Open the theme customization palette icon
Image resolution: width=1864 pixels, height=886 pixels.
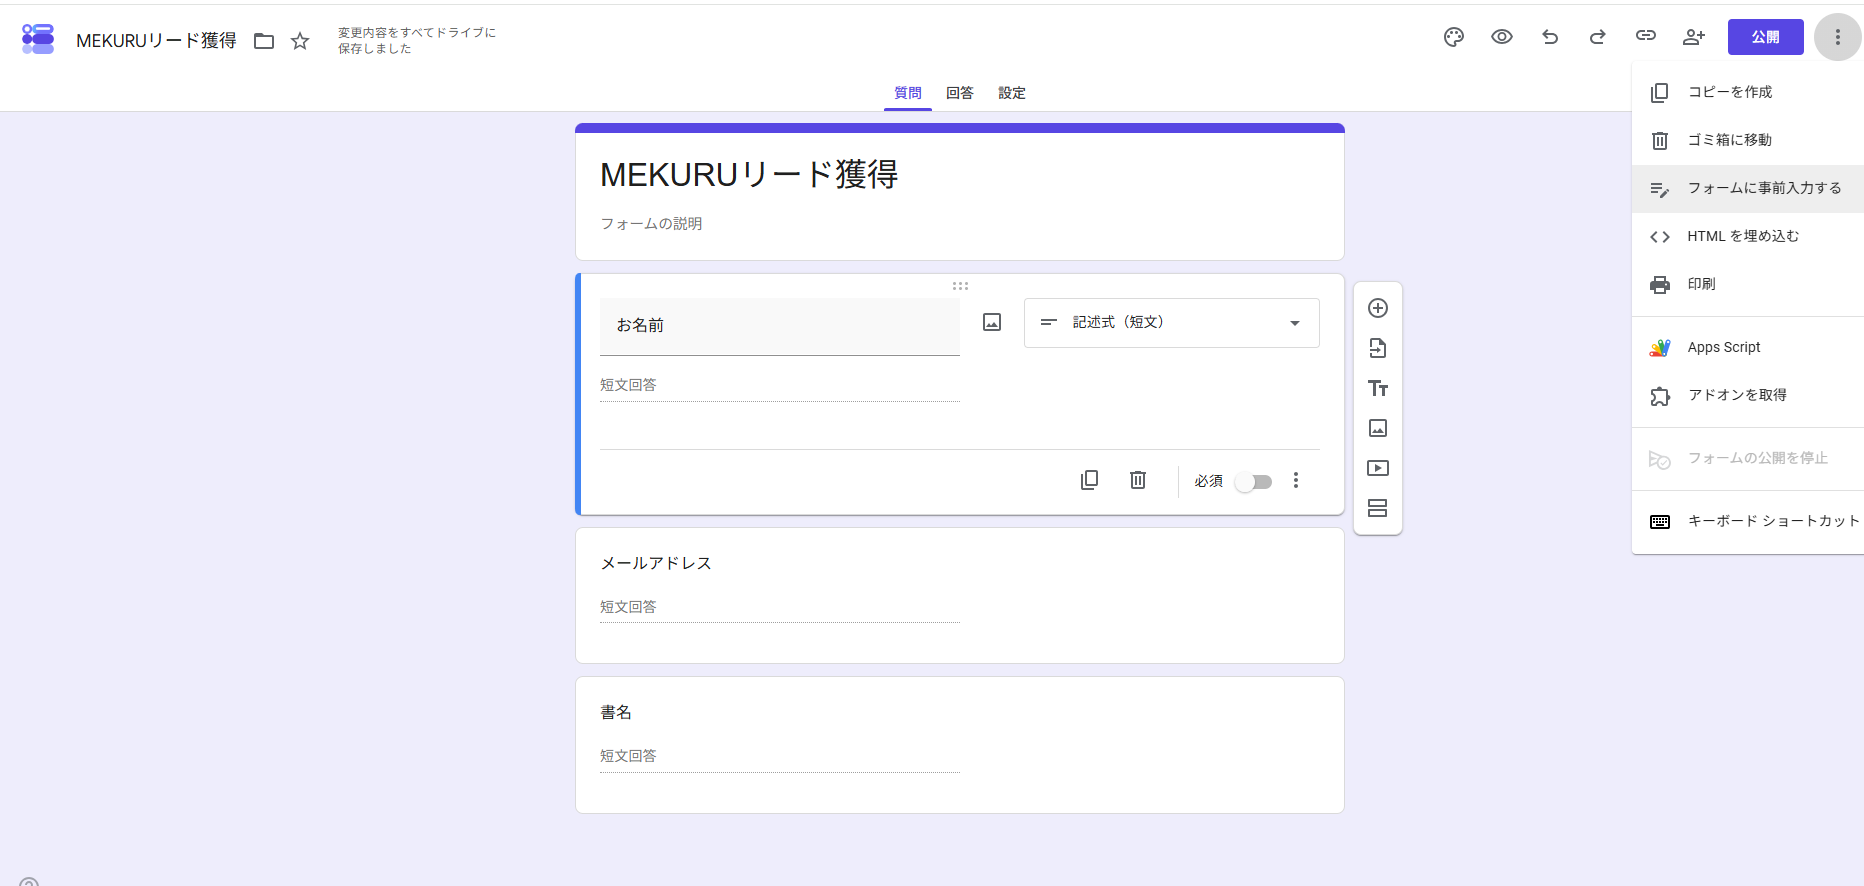1454,37
